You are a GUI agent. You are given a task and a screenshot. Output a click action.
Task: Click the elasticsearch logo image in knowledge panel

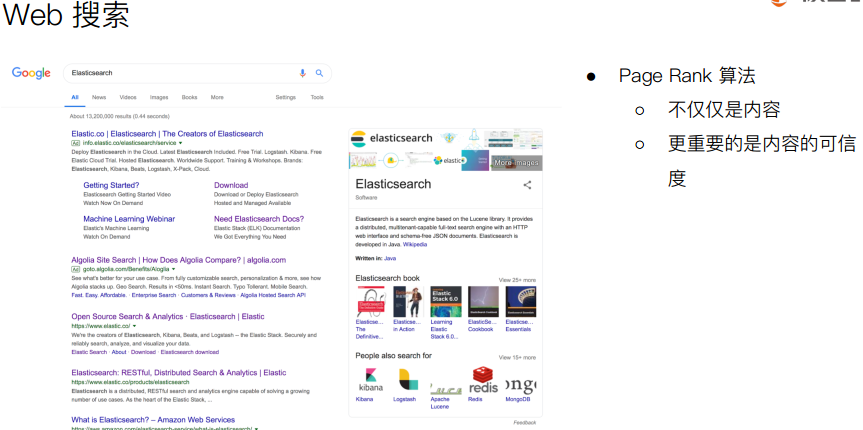point(391,139)
